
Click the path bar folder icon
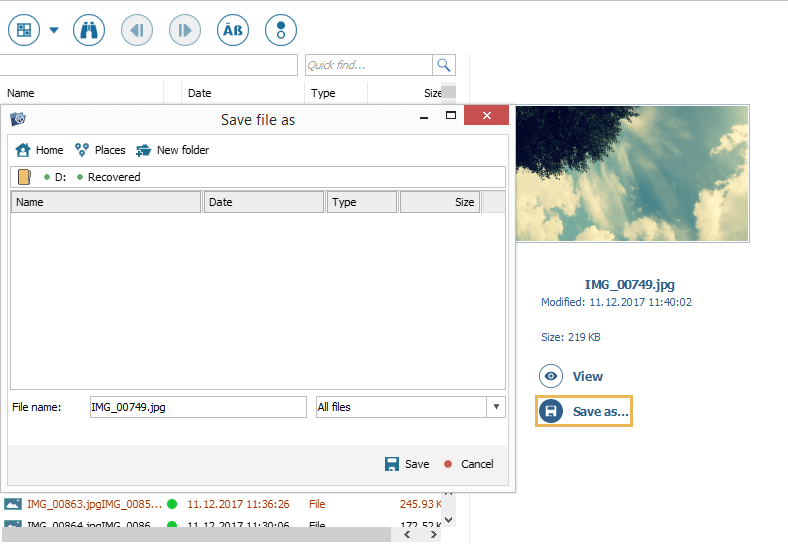(24, 177)
